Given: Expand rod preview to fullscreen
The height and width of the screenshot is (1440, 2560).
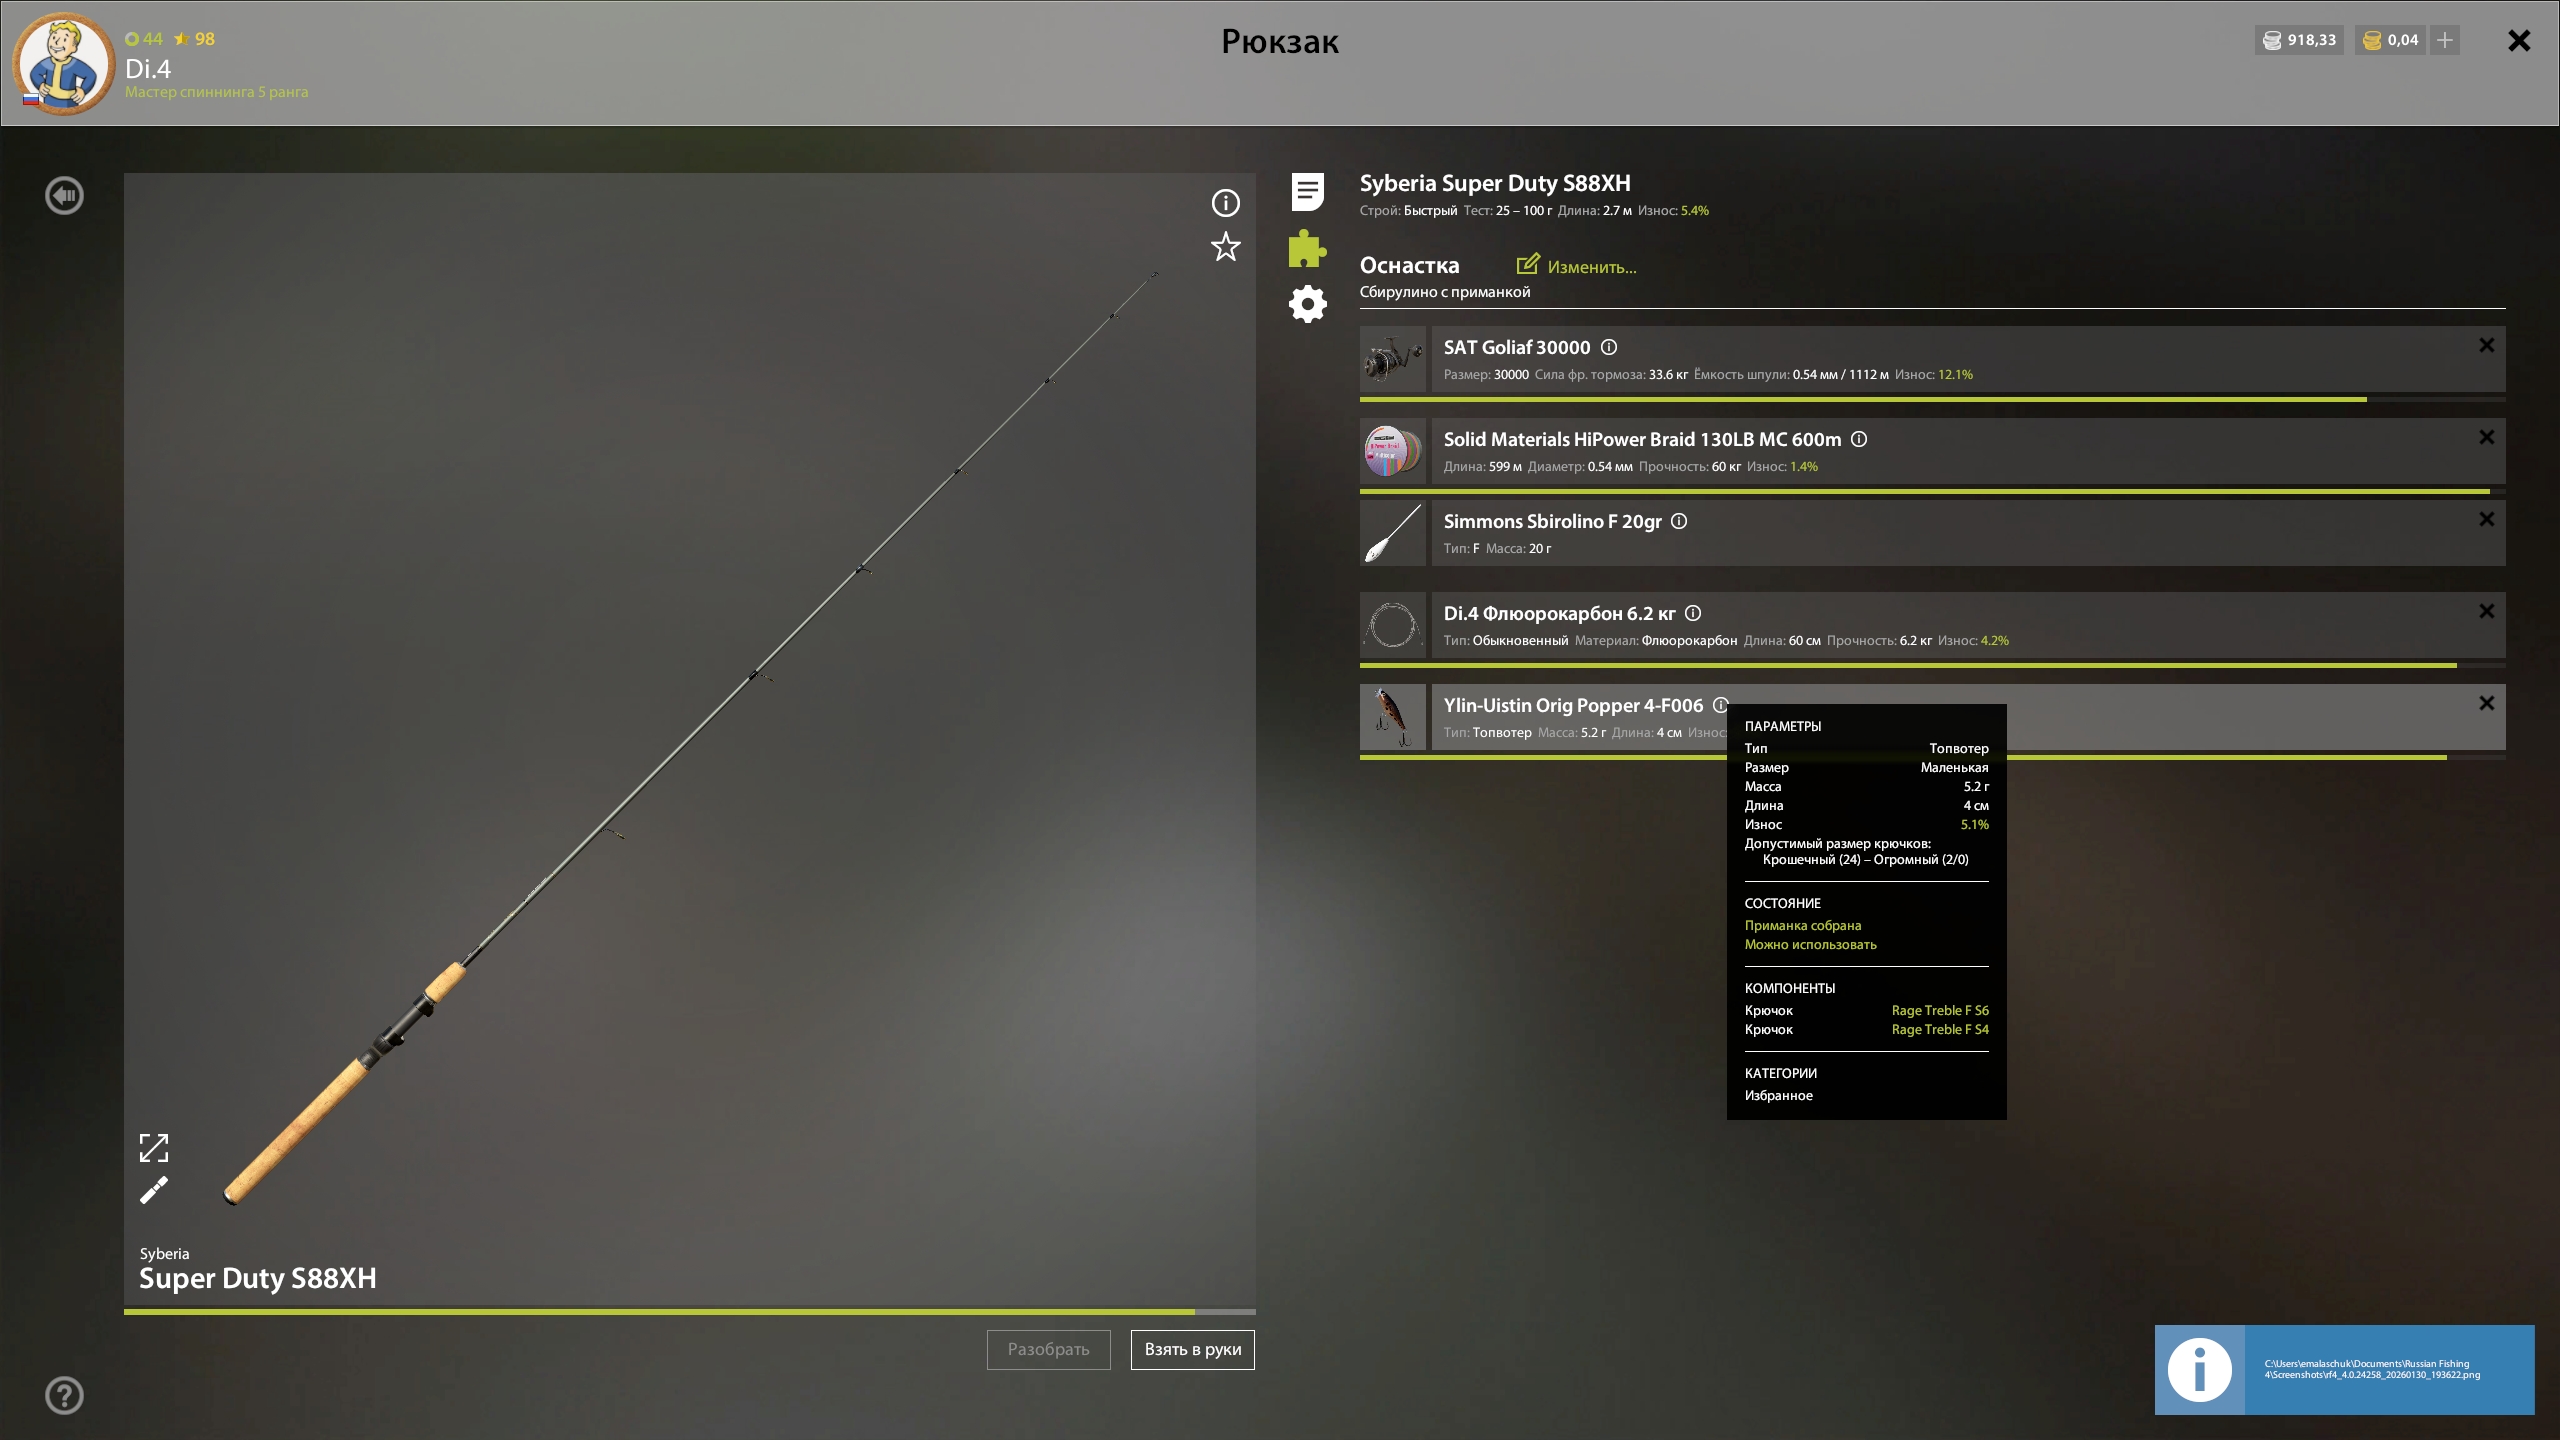Looking at the screenshot, I should click(x=154, y=1148).
